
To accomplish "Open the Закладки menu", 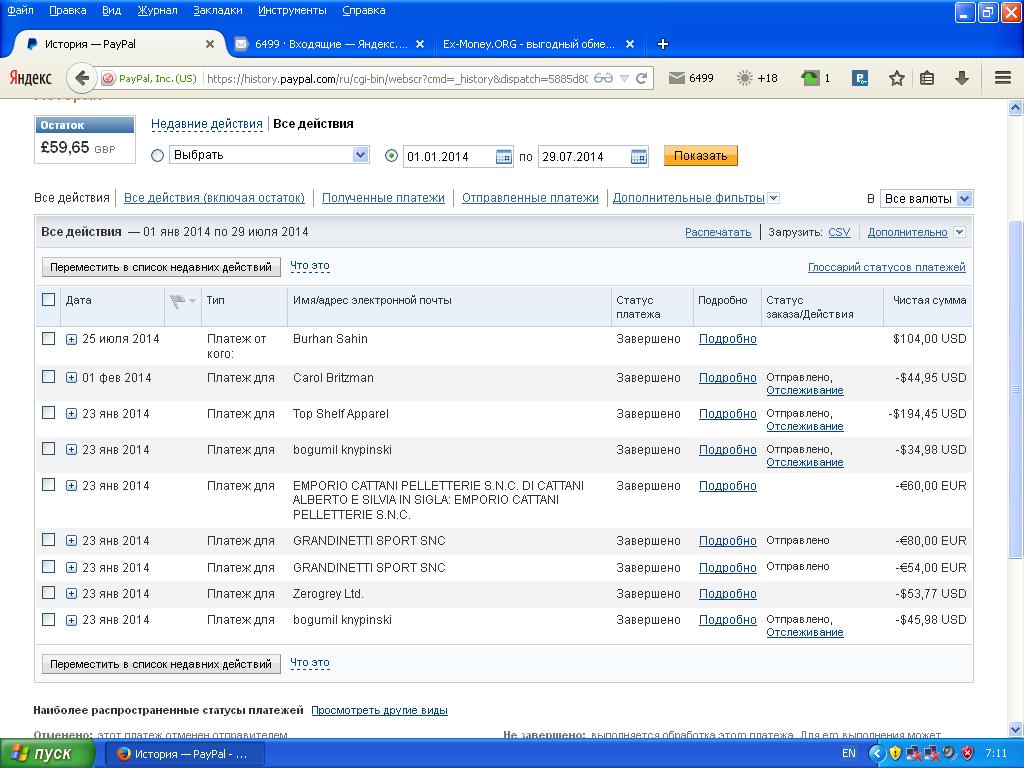I will click(x=217, y=10).
